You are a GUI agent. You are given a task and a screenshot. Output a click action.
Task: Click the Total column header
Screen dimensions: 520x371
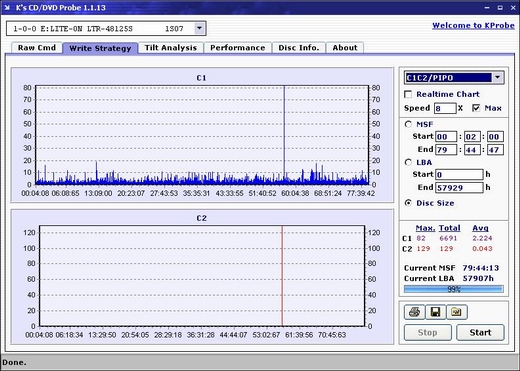(449, 228)
